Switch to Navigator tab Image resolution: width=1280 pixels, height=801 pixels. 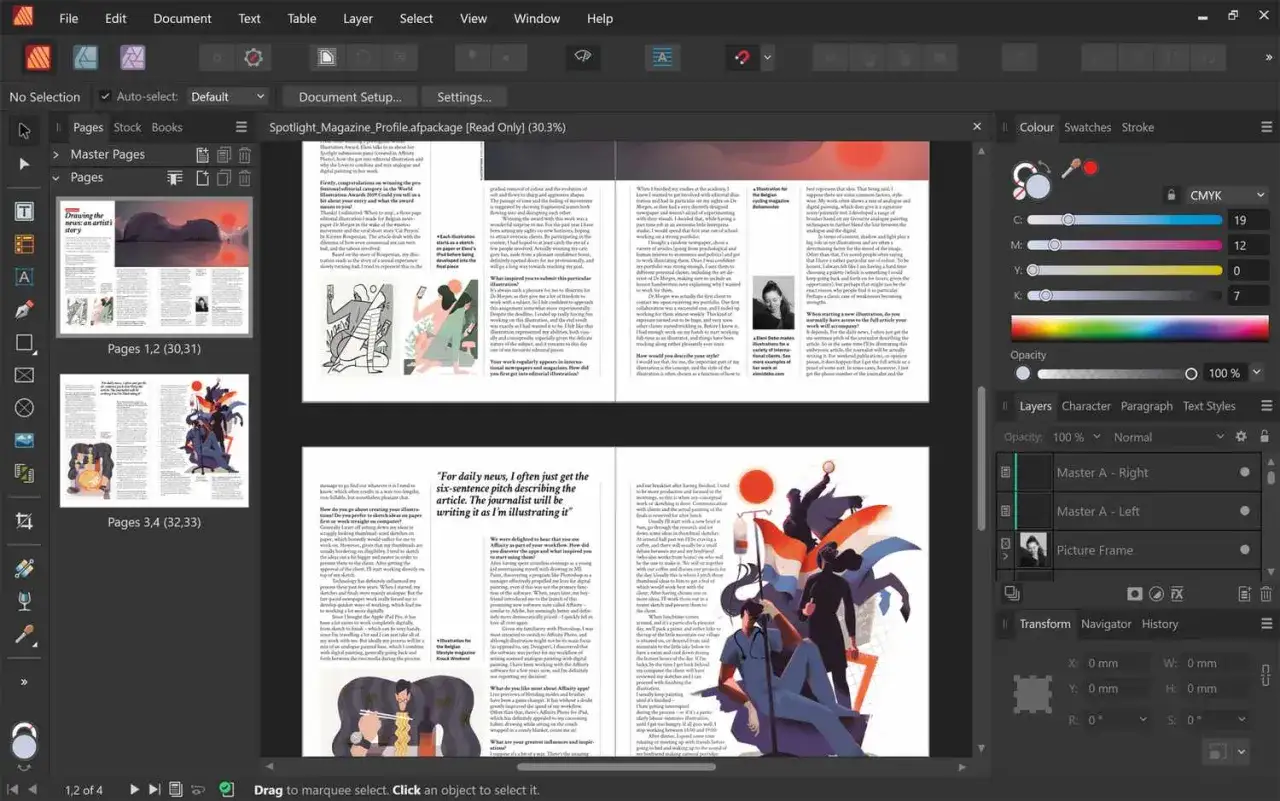pyautogui.click(x=1106, y=624)
